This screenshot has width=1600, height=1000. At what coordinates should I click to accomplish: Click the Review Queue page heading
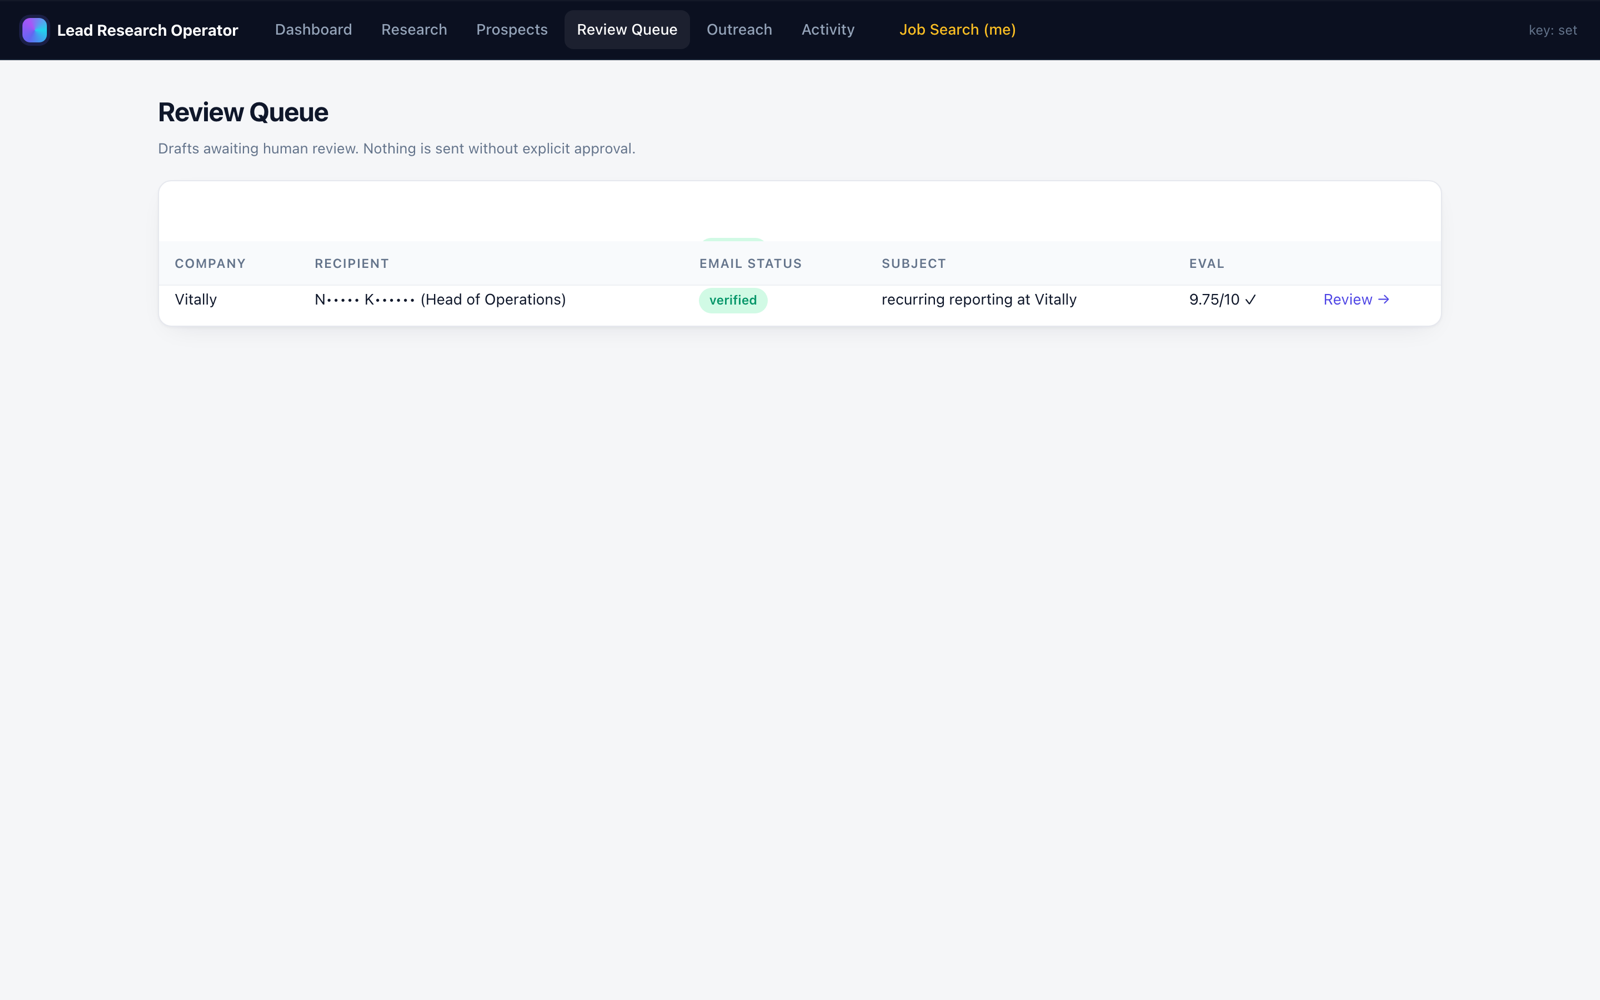pos(243,112)
